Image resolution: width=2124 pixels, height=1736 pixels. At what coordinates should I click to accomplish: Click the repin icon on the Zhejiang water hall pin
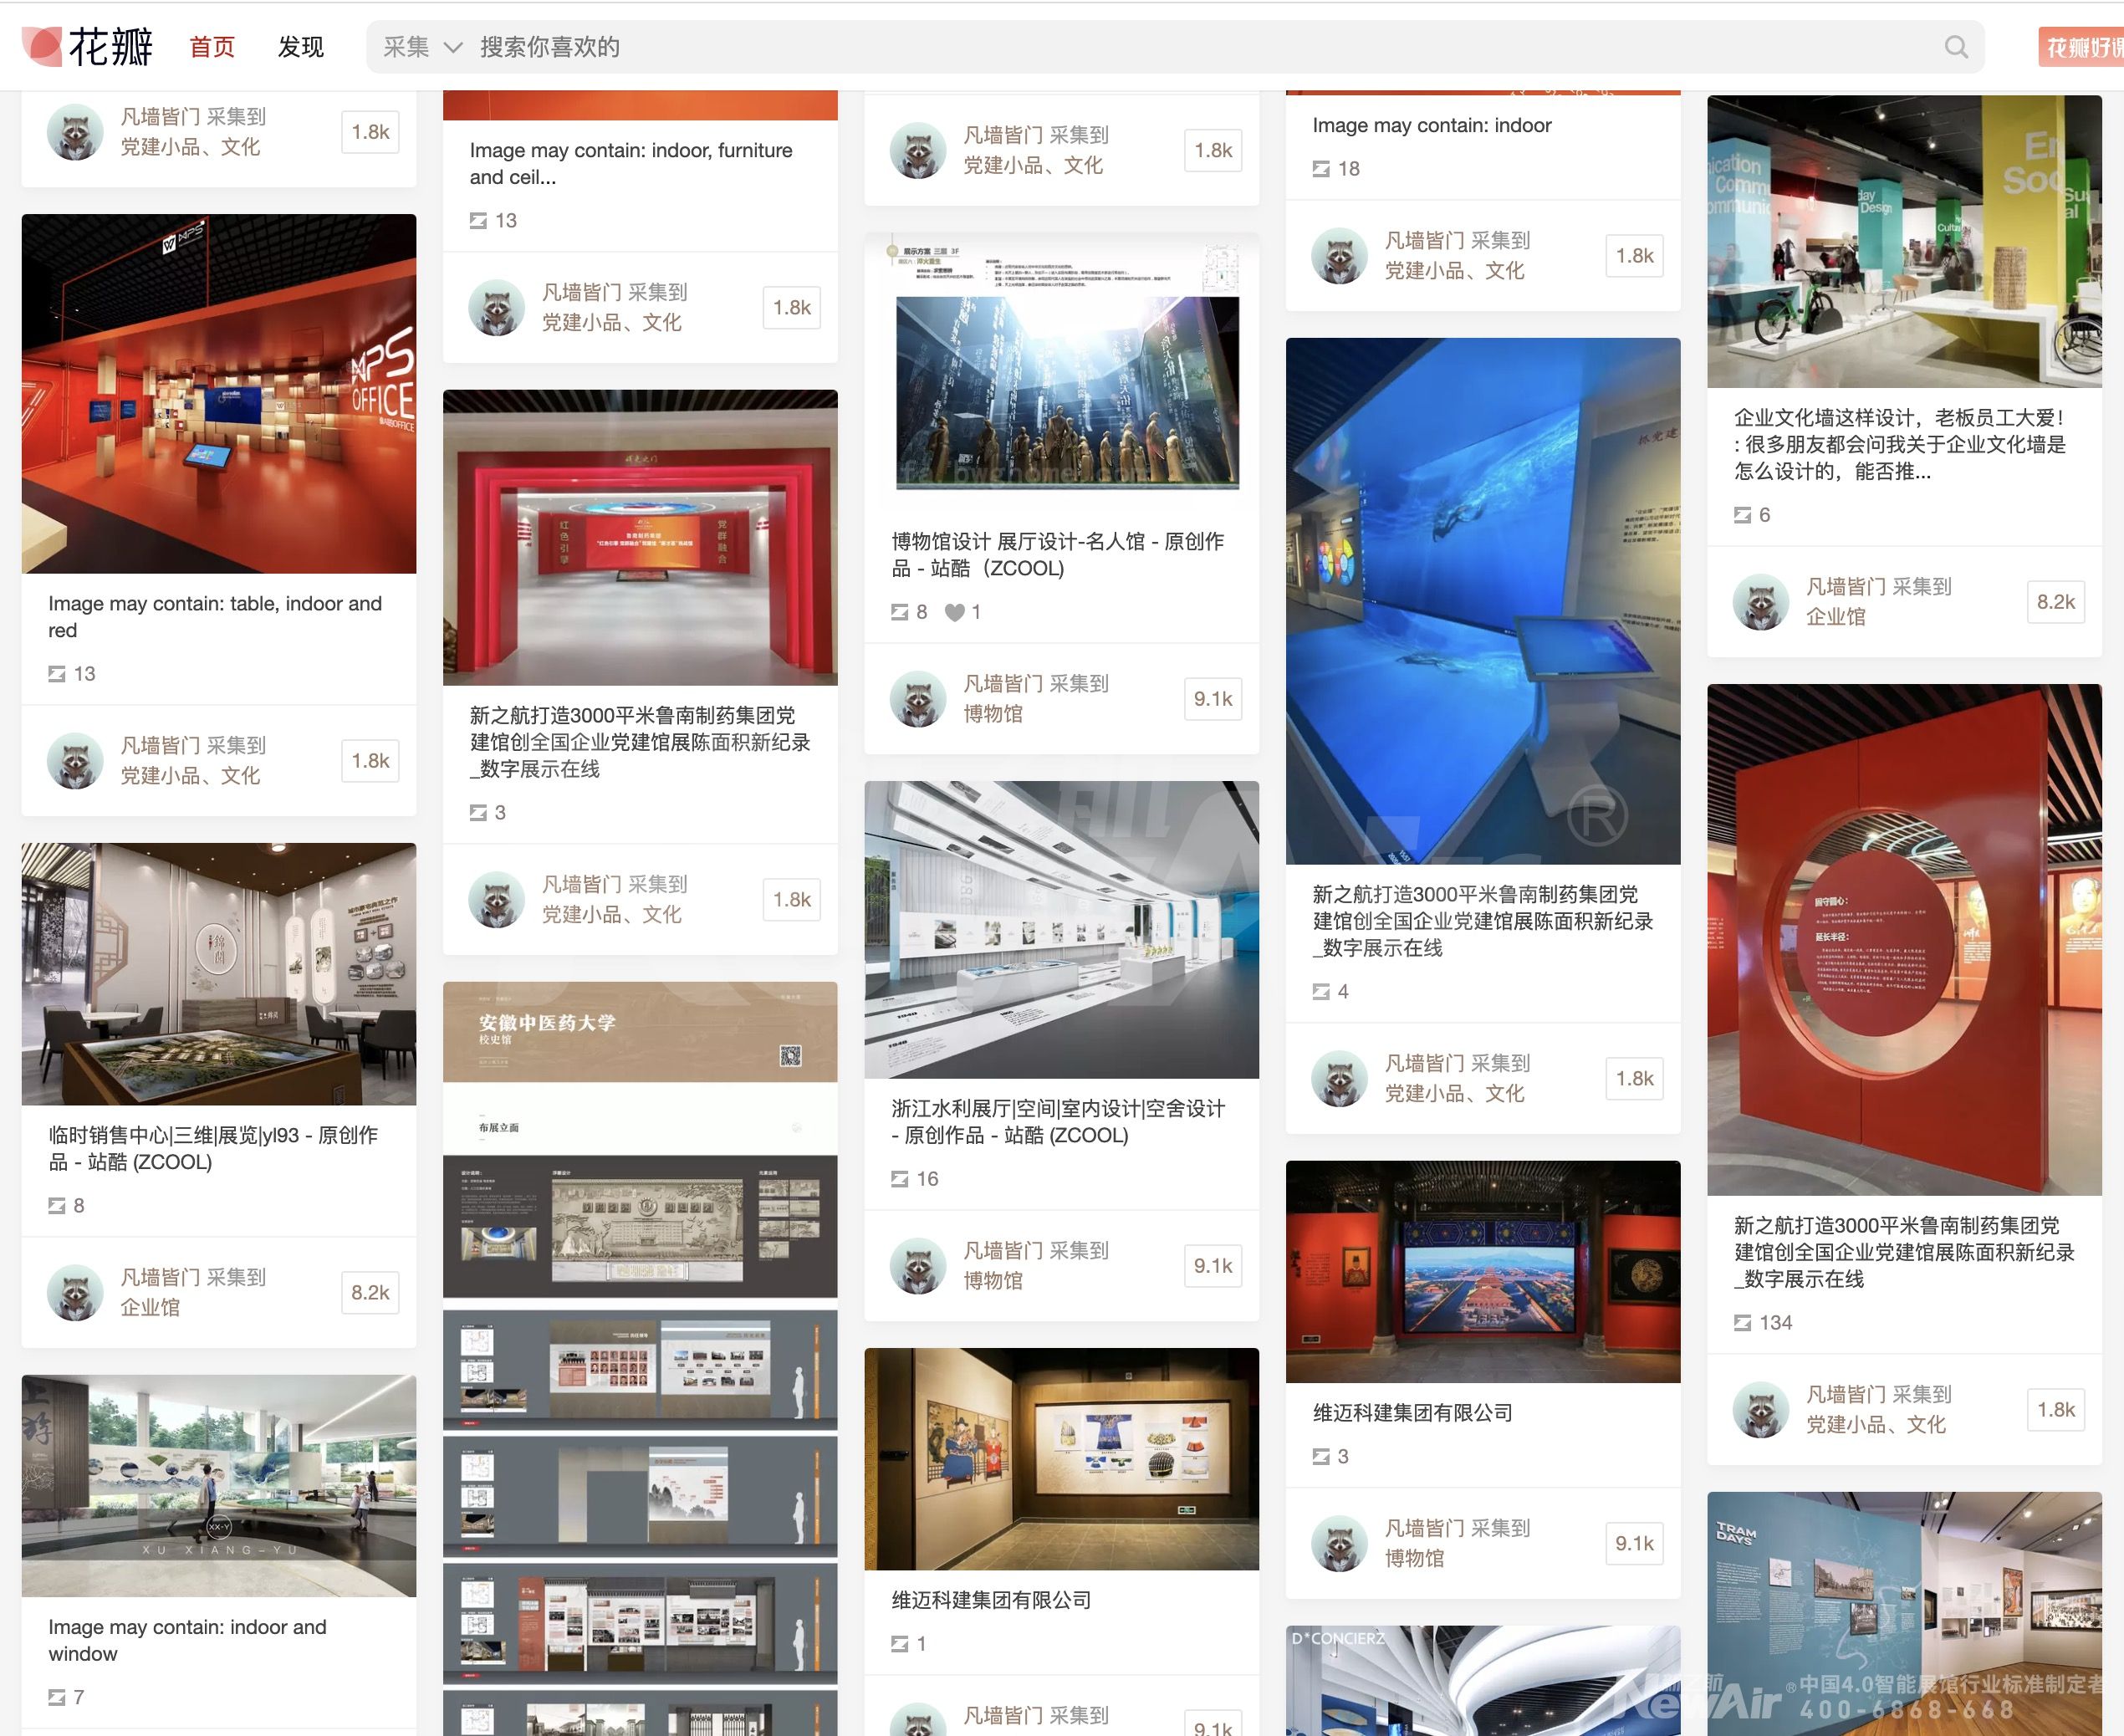[x=899, y=1179]
